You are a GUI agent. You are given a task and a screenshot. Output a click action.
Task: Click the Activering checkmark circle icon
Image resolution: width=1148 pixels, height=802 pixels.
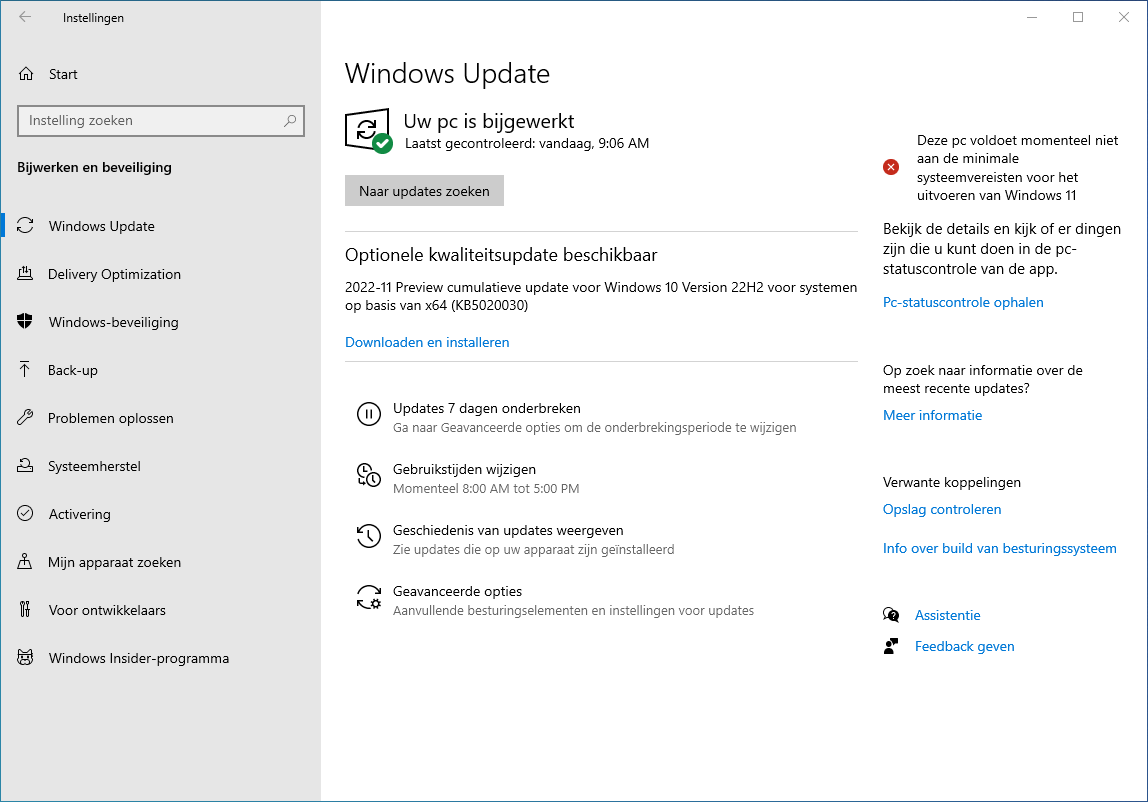pyautogui.click(x=26, y=514)
